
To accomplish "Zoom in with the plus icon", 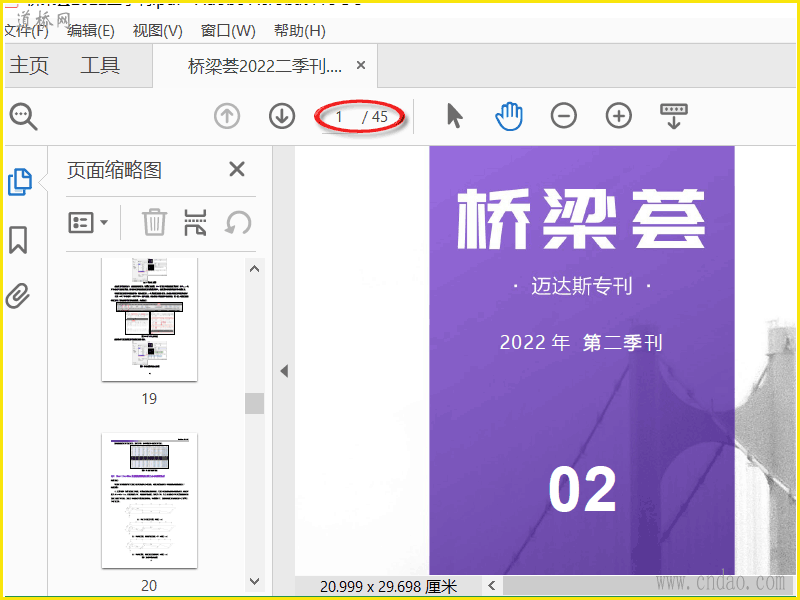I will pos(619,116).
